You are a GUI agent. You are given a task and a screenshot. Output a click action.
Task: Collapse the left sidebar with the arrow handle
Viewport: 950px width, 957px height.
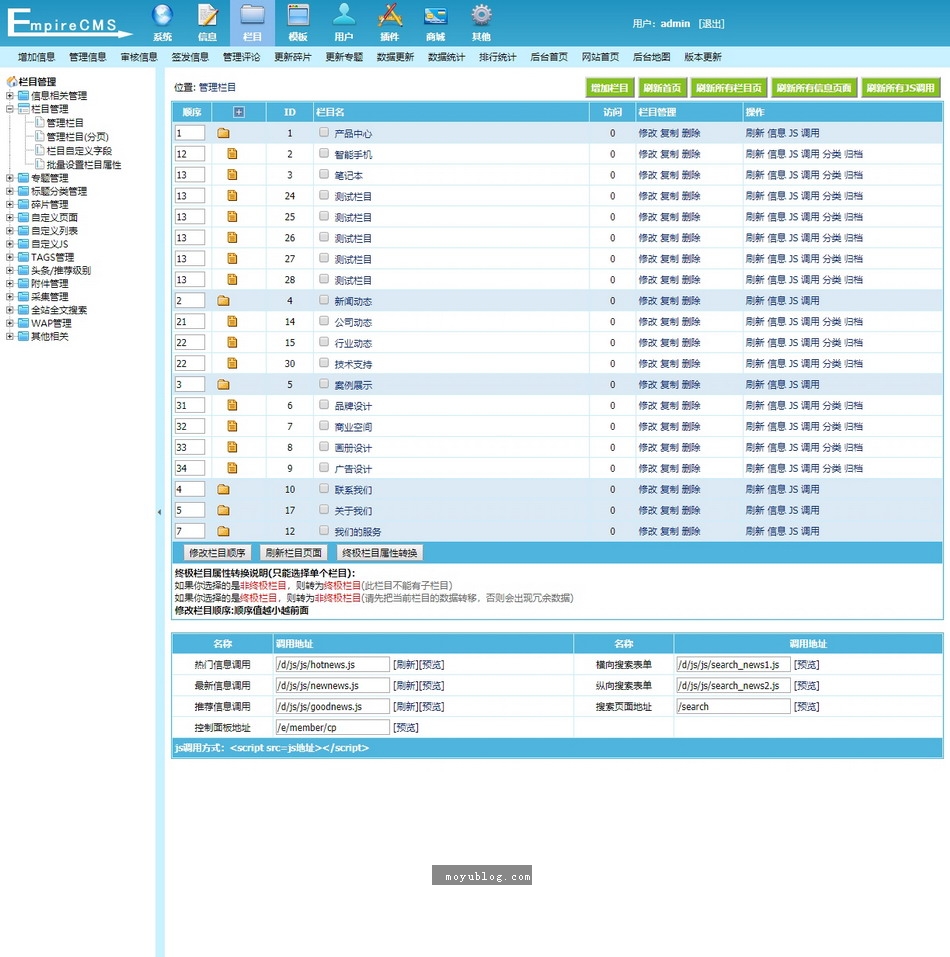tap(159, 512)
